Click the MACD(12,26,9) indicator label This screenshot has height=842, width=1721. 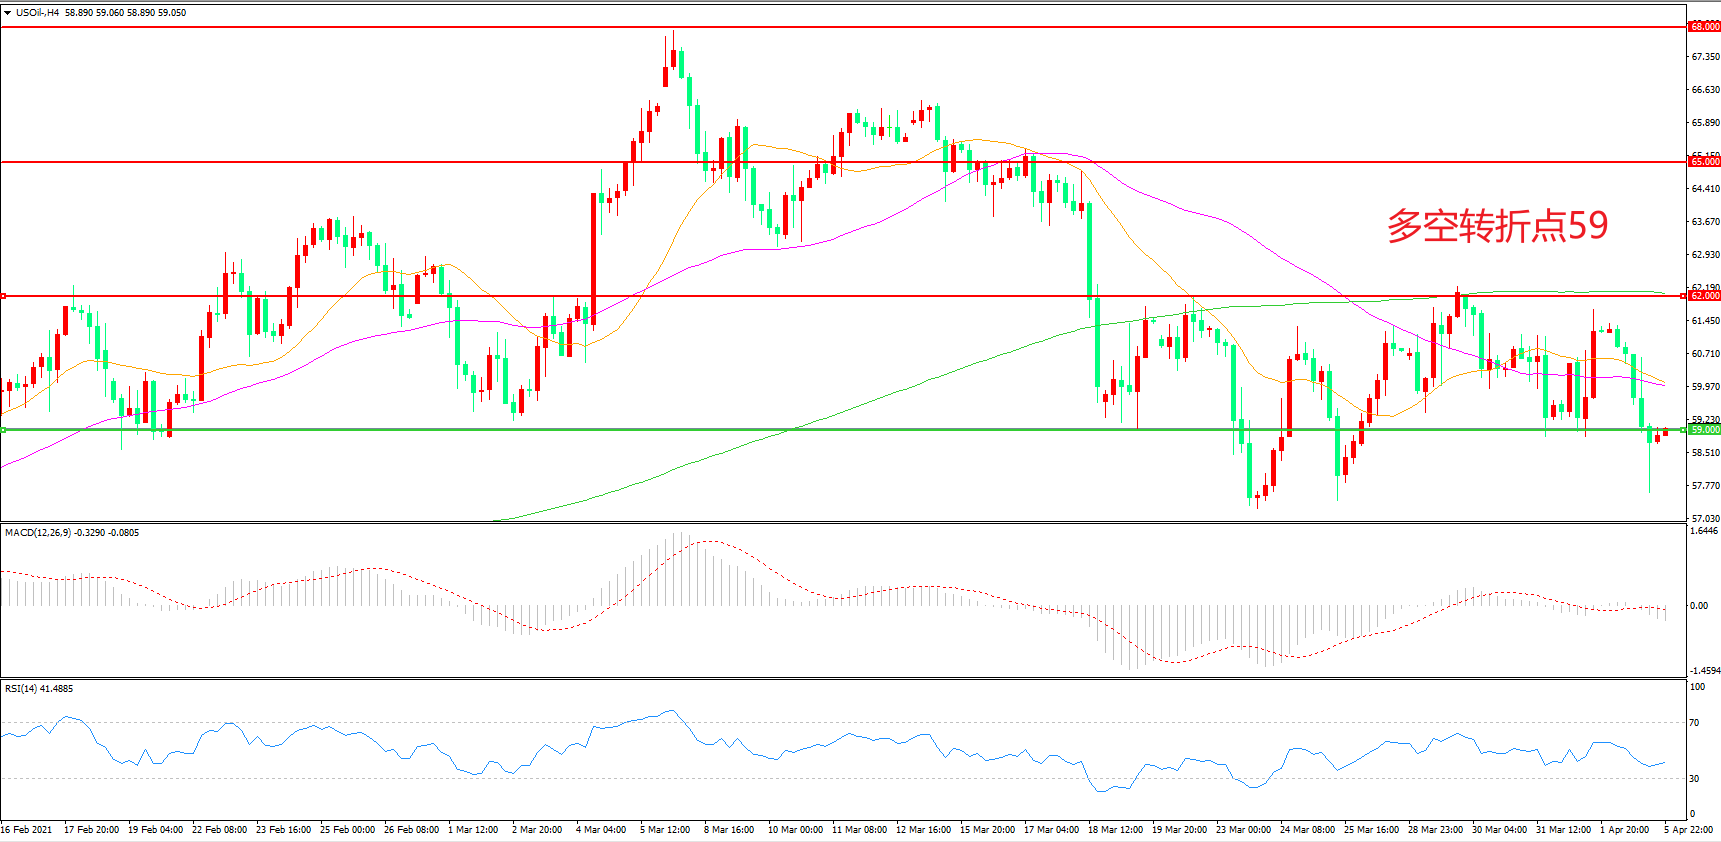[38, 533]
